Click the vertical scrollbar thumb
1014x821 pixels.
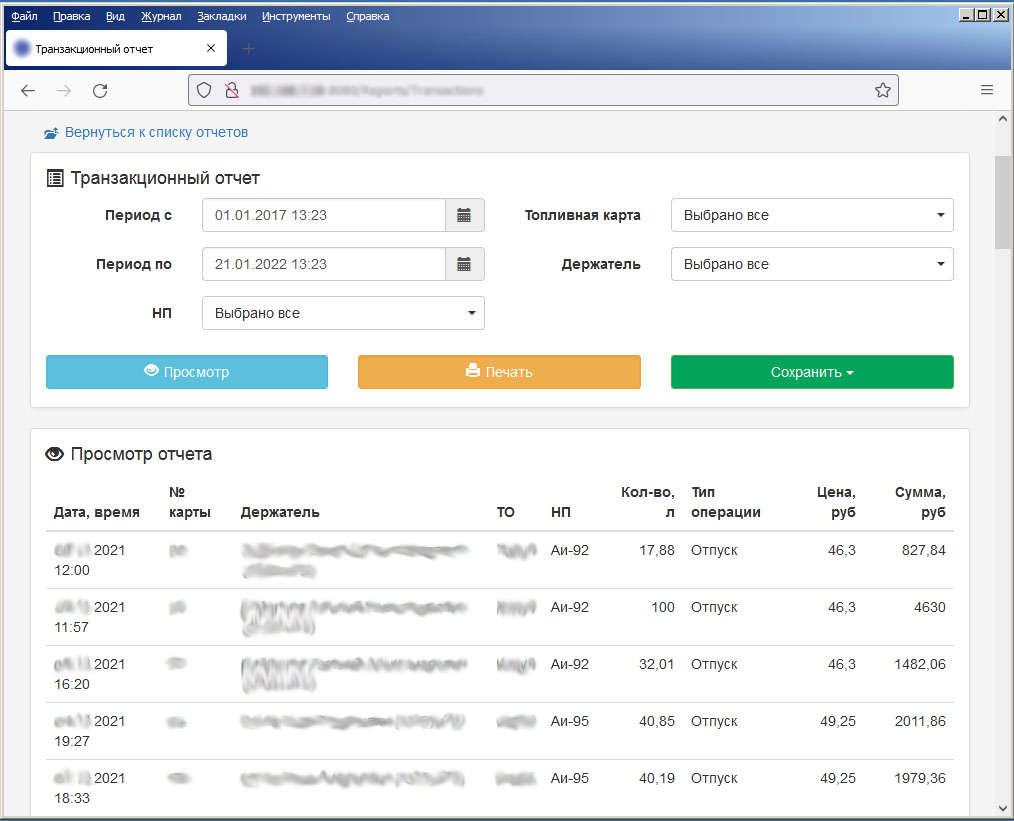(1003, 202)
